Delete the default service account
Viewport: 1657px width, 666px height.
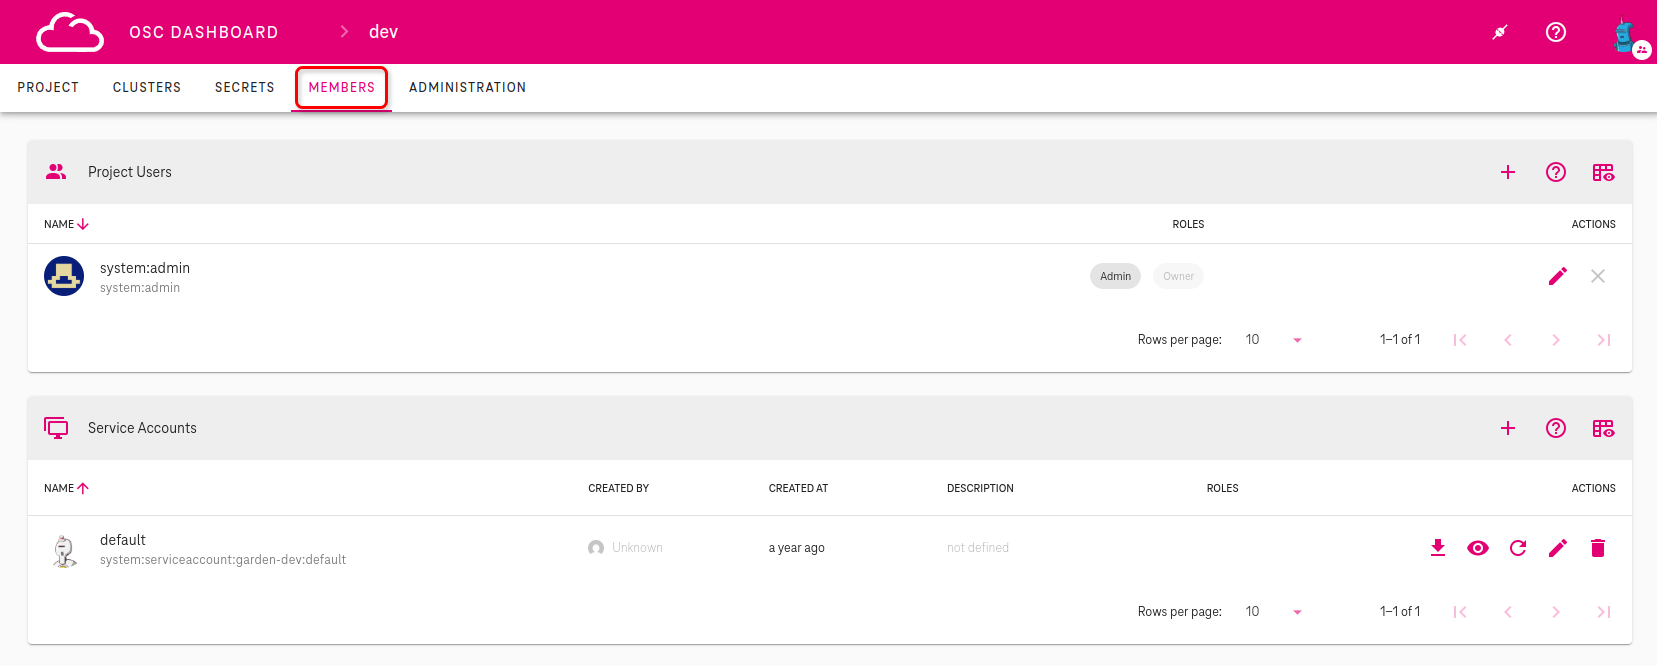click(1598, 548)
